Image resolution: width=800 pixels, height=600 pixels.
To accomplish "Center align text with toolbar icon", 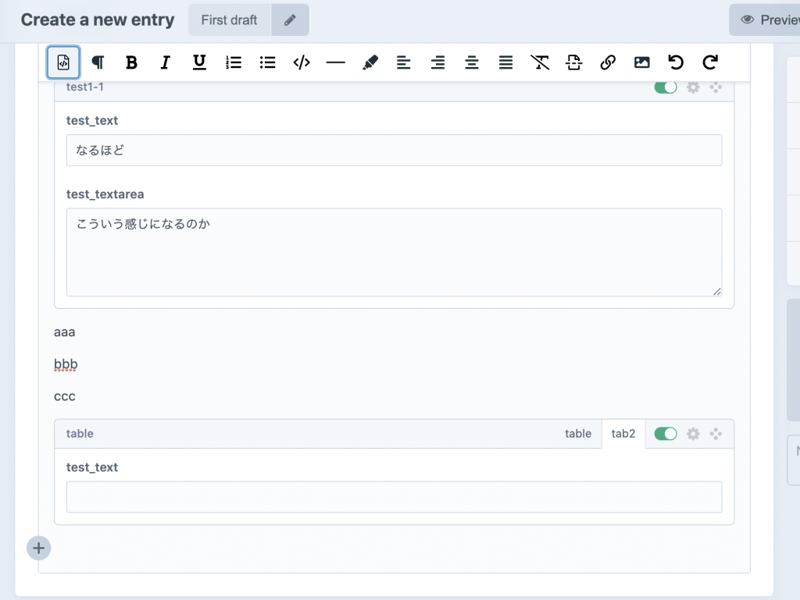I will pyautogui.click(x=471, y=62).
